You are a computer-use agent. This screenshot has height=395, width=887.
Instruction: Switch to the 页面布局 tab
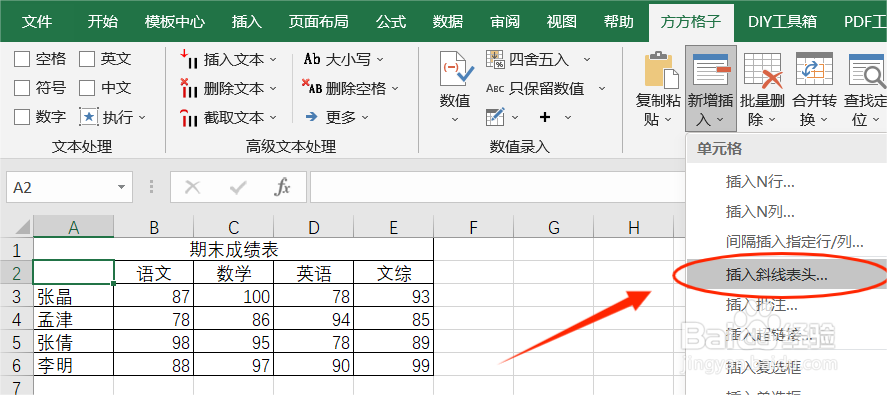(x=318, y=22)
